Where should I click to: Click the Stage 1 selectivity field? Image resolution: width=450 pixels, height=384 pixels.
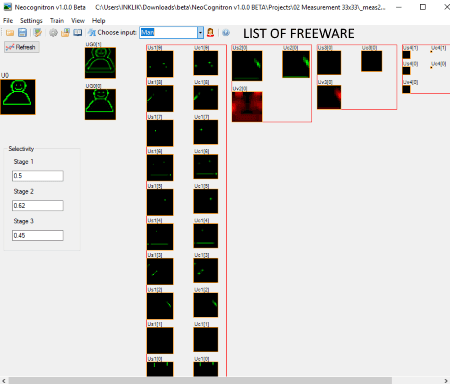click(x=38, y=176)
